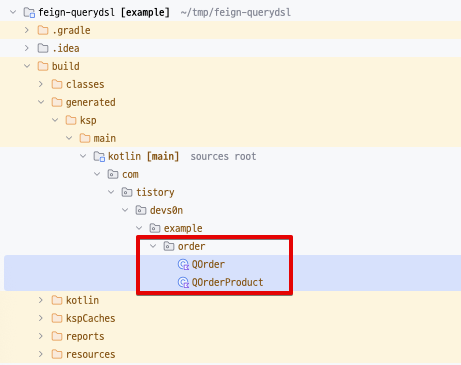Click the tistory package icon

(x=127, y=192)
